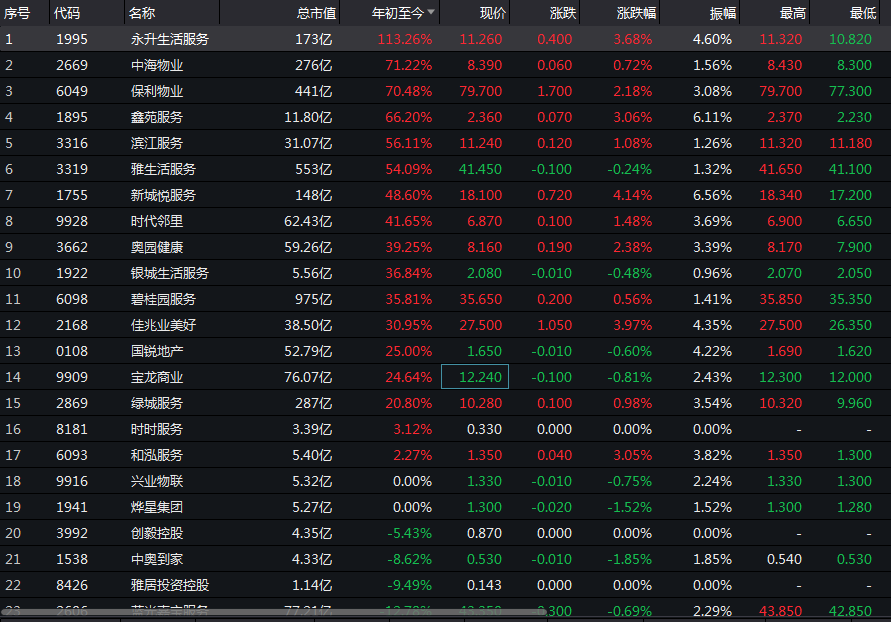Click the sort arrow beside 年初至今
Screen dimensions: 891x622
click(x=431, y=13)
